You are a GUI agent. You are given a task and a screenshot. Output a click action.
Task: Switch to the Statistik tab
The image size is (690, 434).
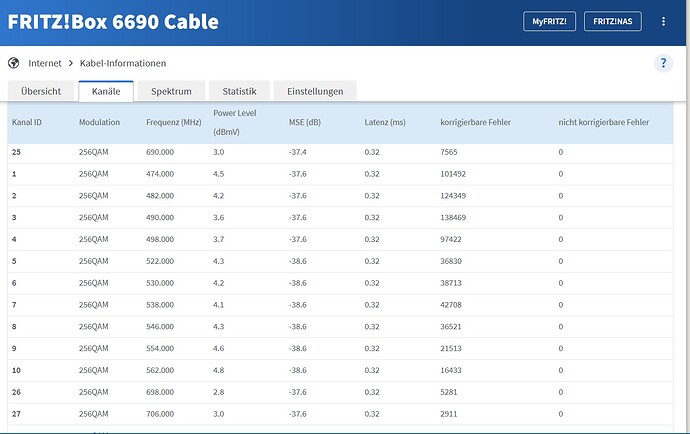click(239, 91)
